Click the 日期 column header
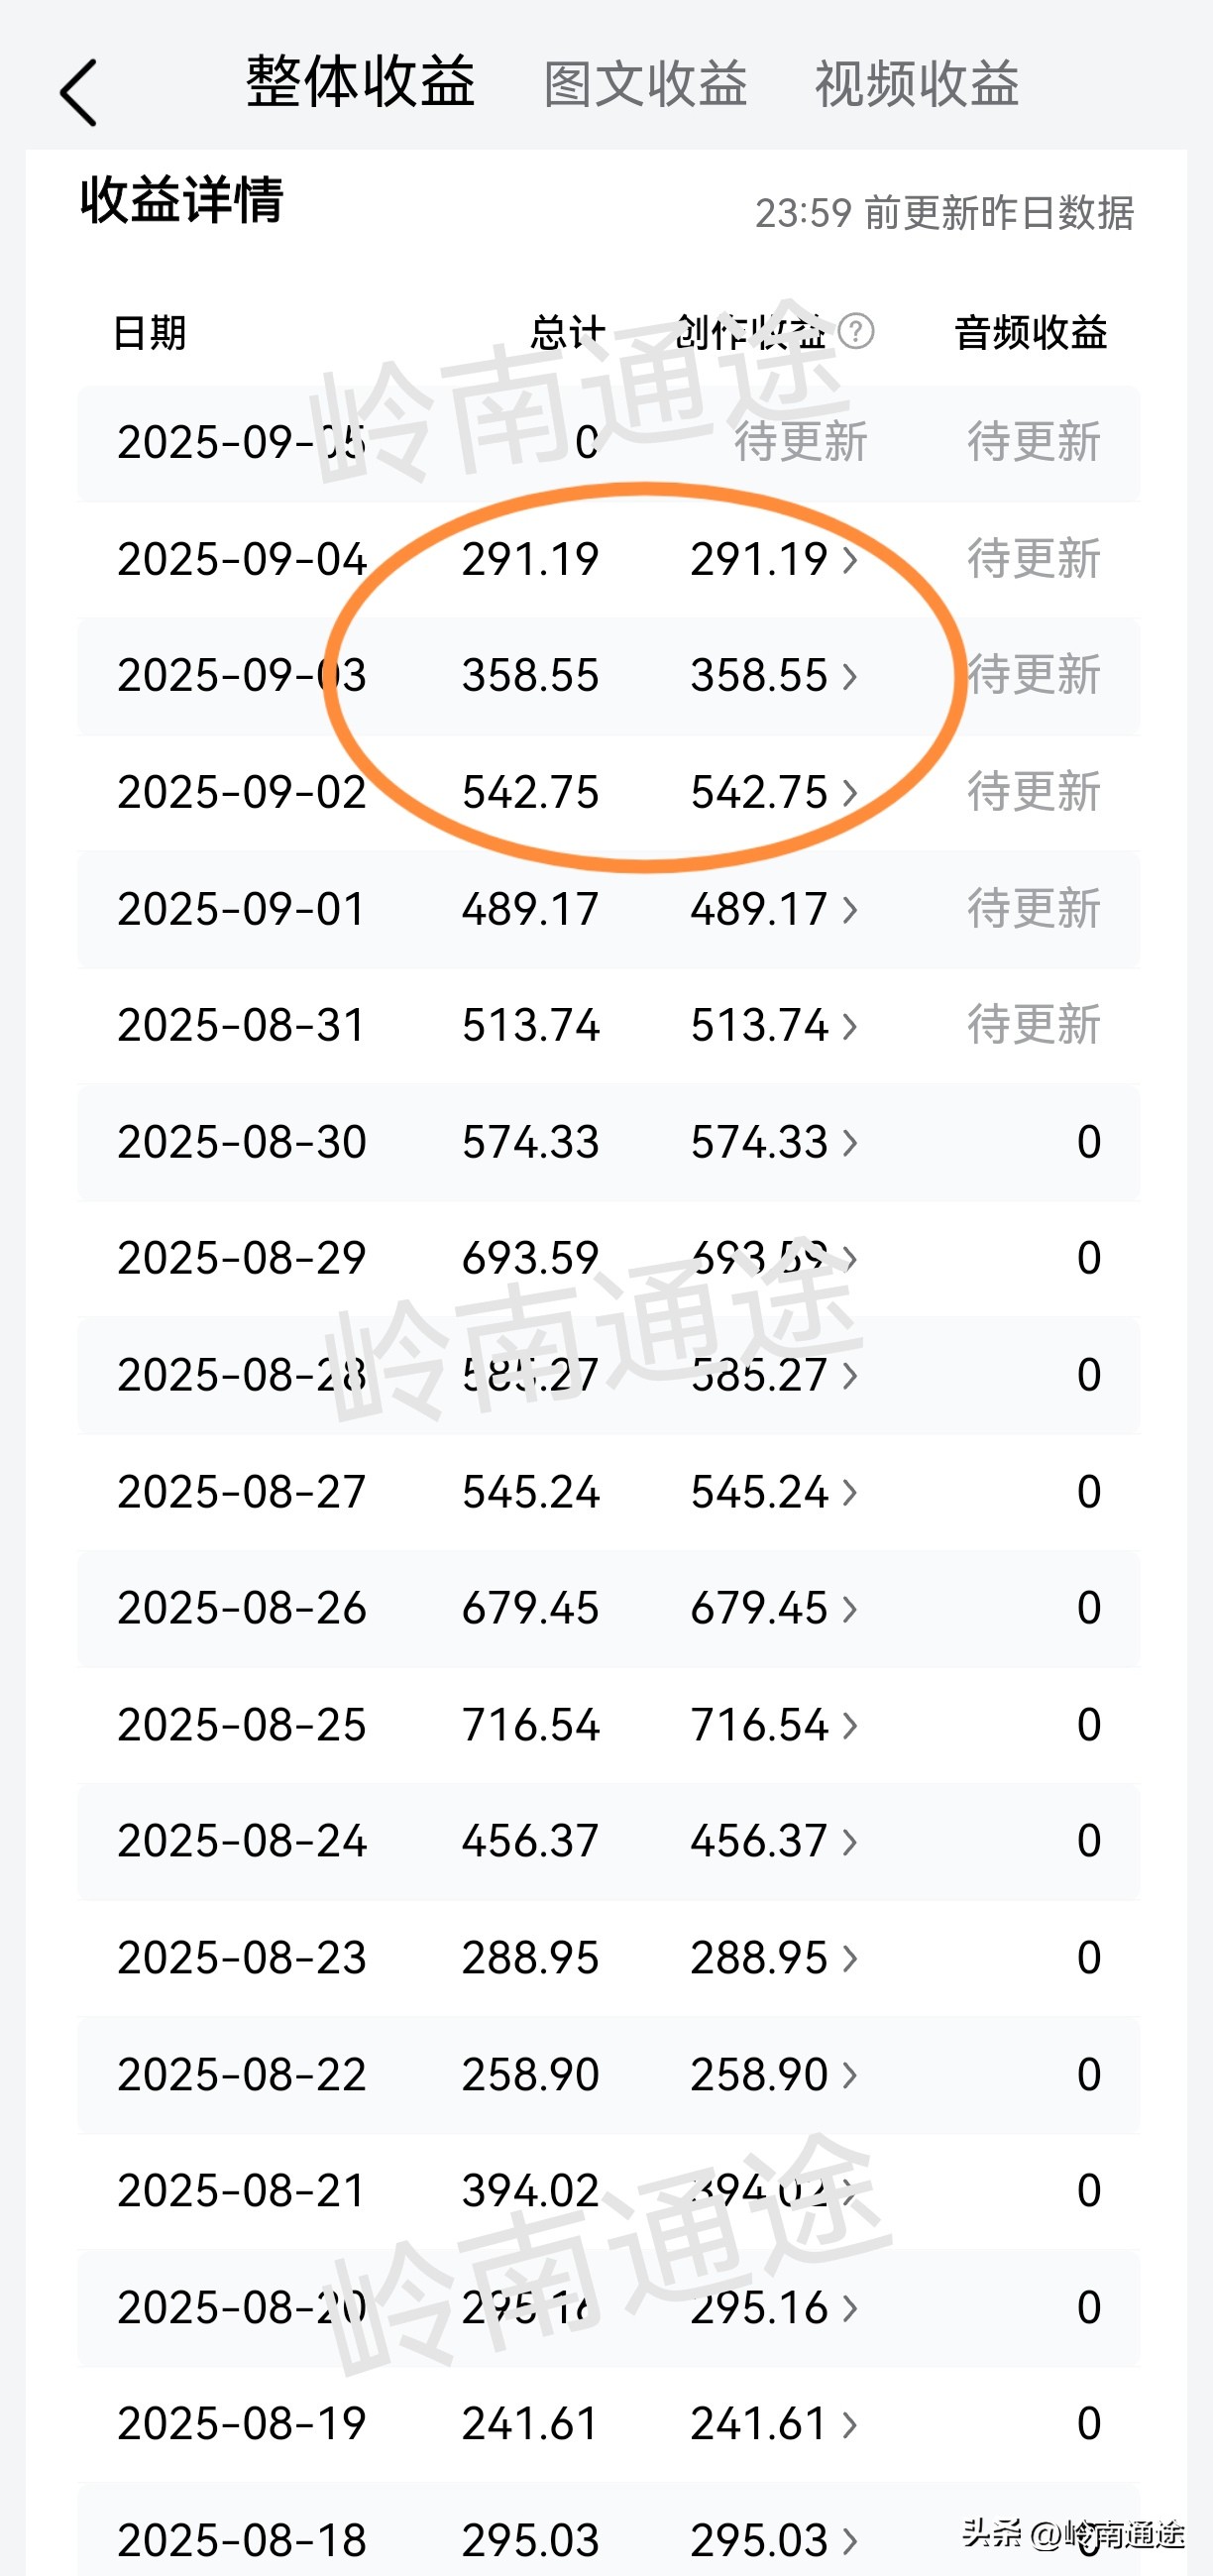This screenshot has height=2576, width=1213. coord(149,333)
